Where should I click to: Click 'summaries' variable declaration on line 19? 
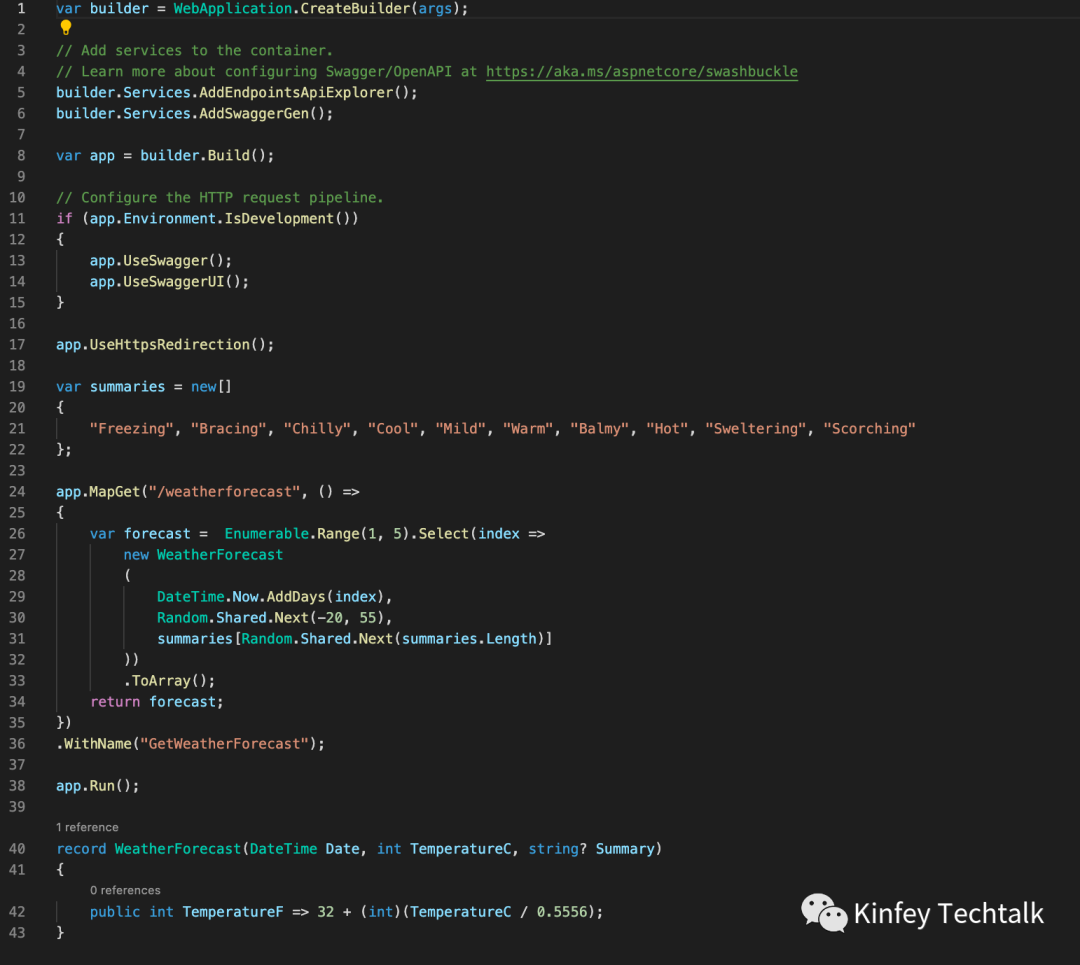pyautogui.click(x=127, y=386)
